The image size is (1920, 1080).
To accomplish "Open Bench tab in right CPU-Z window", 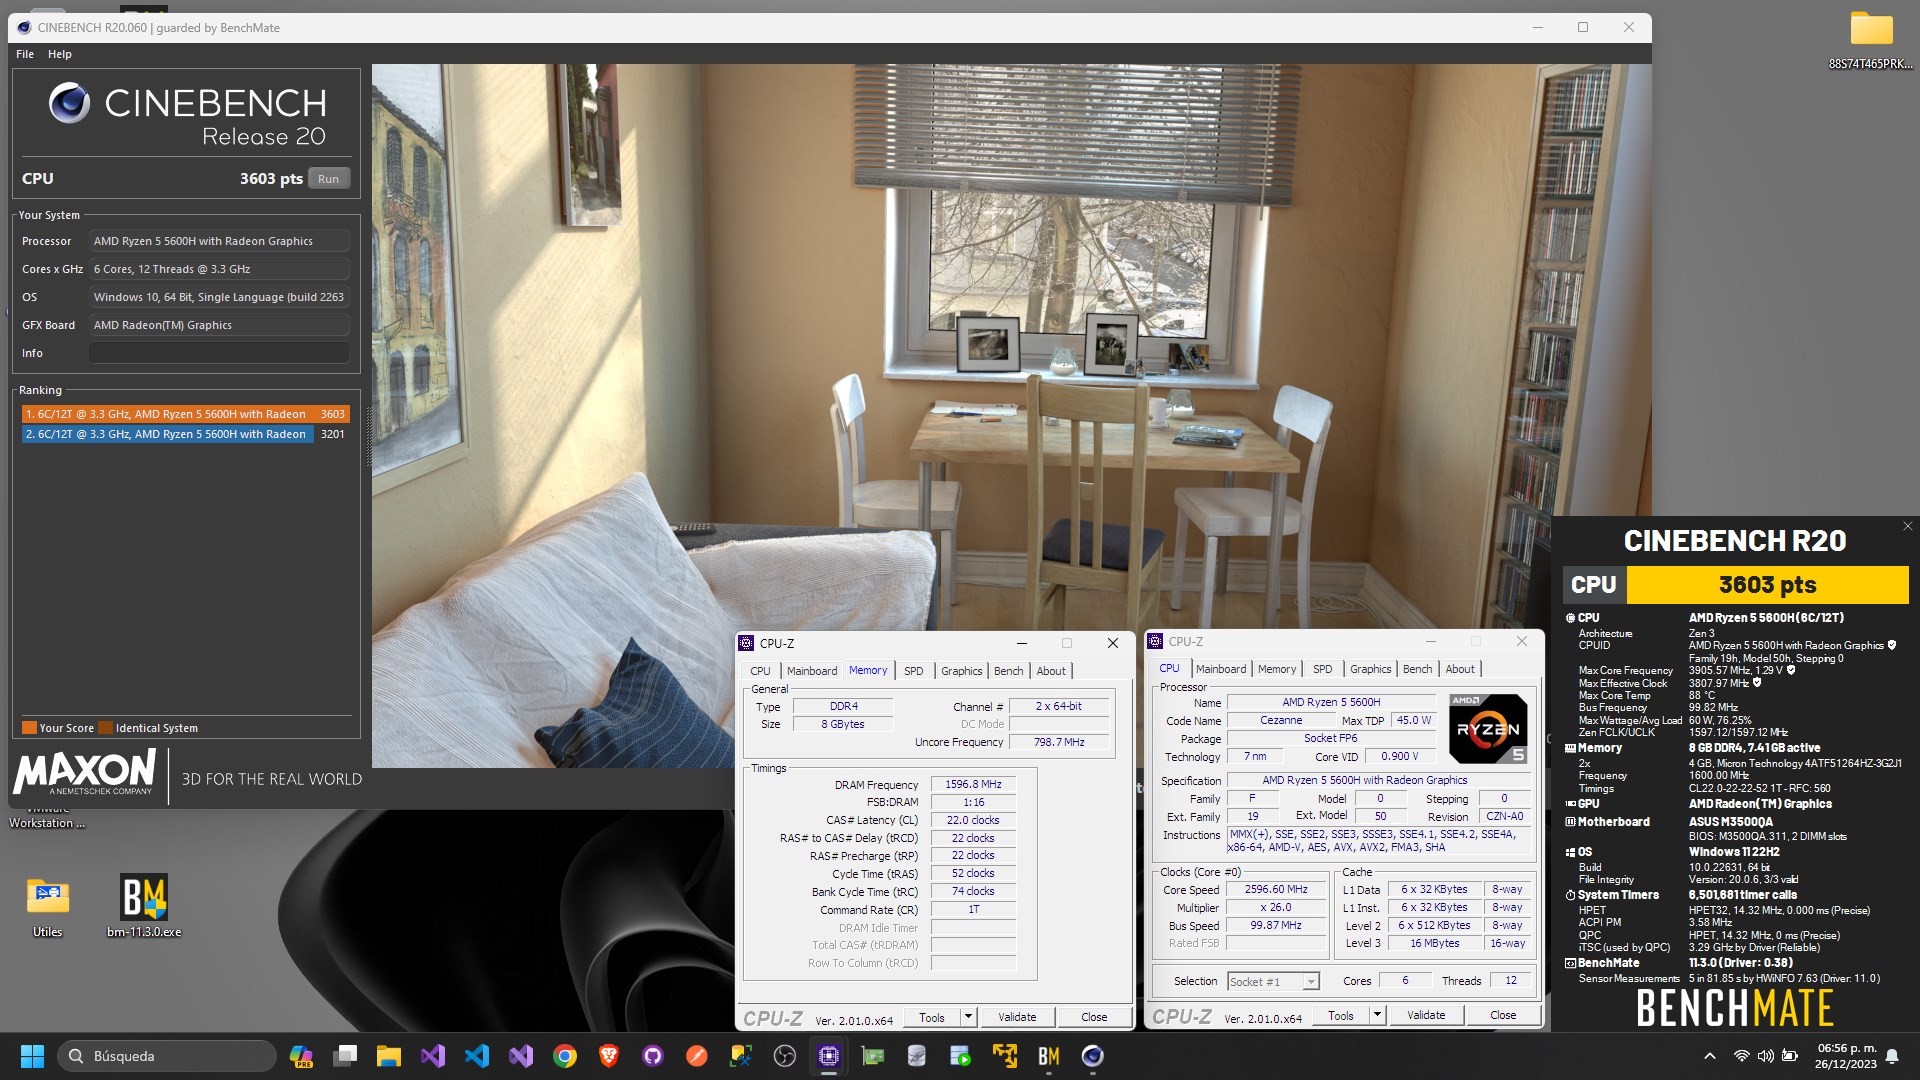I will pos(1417,669).
